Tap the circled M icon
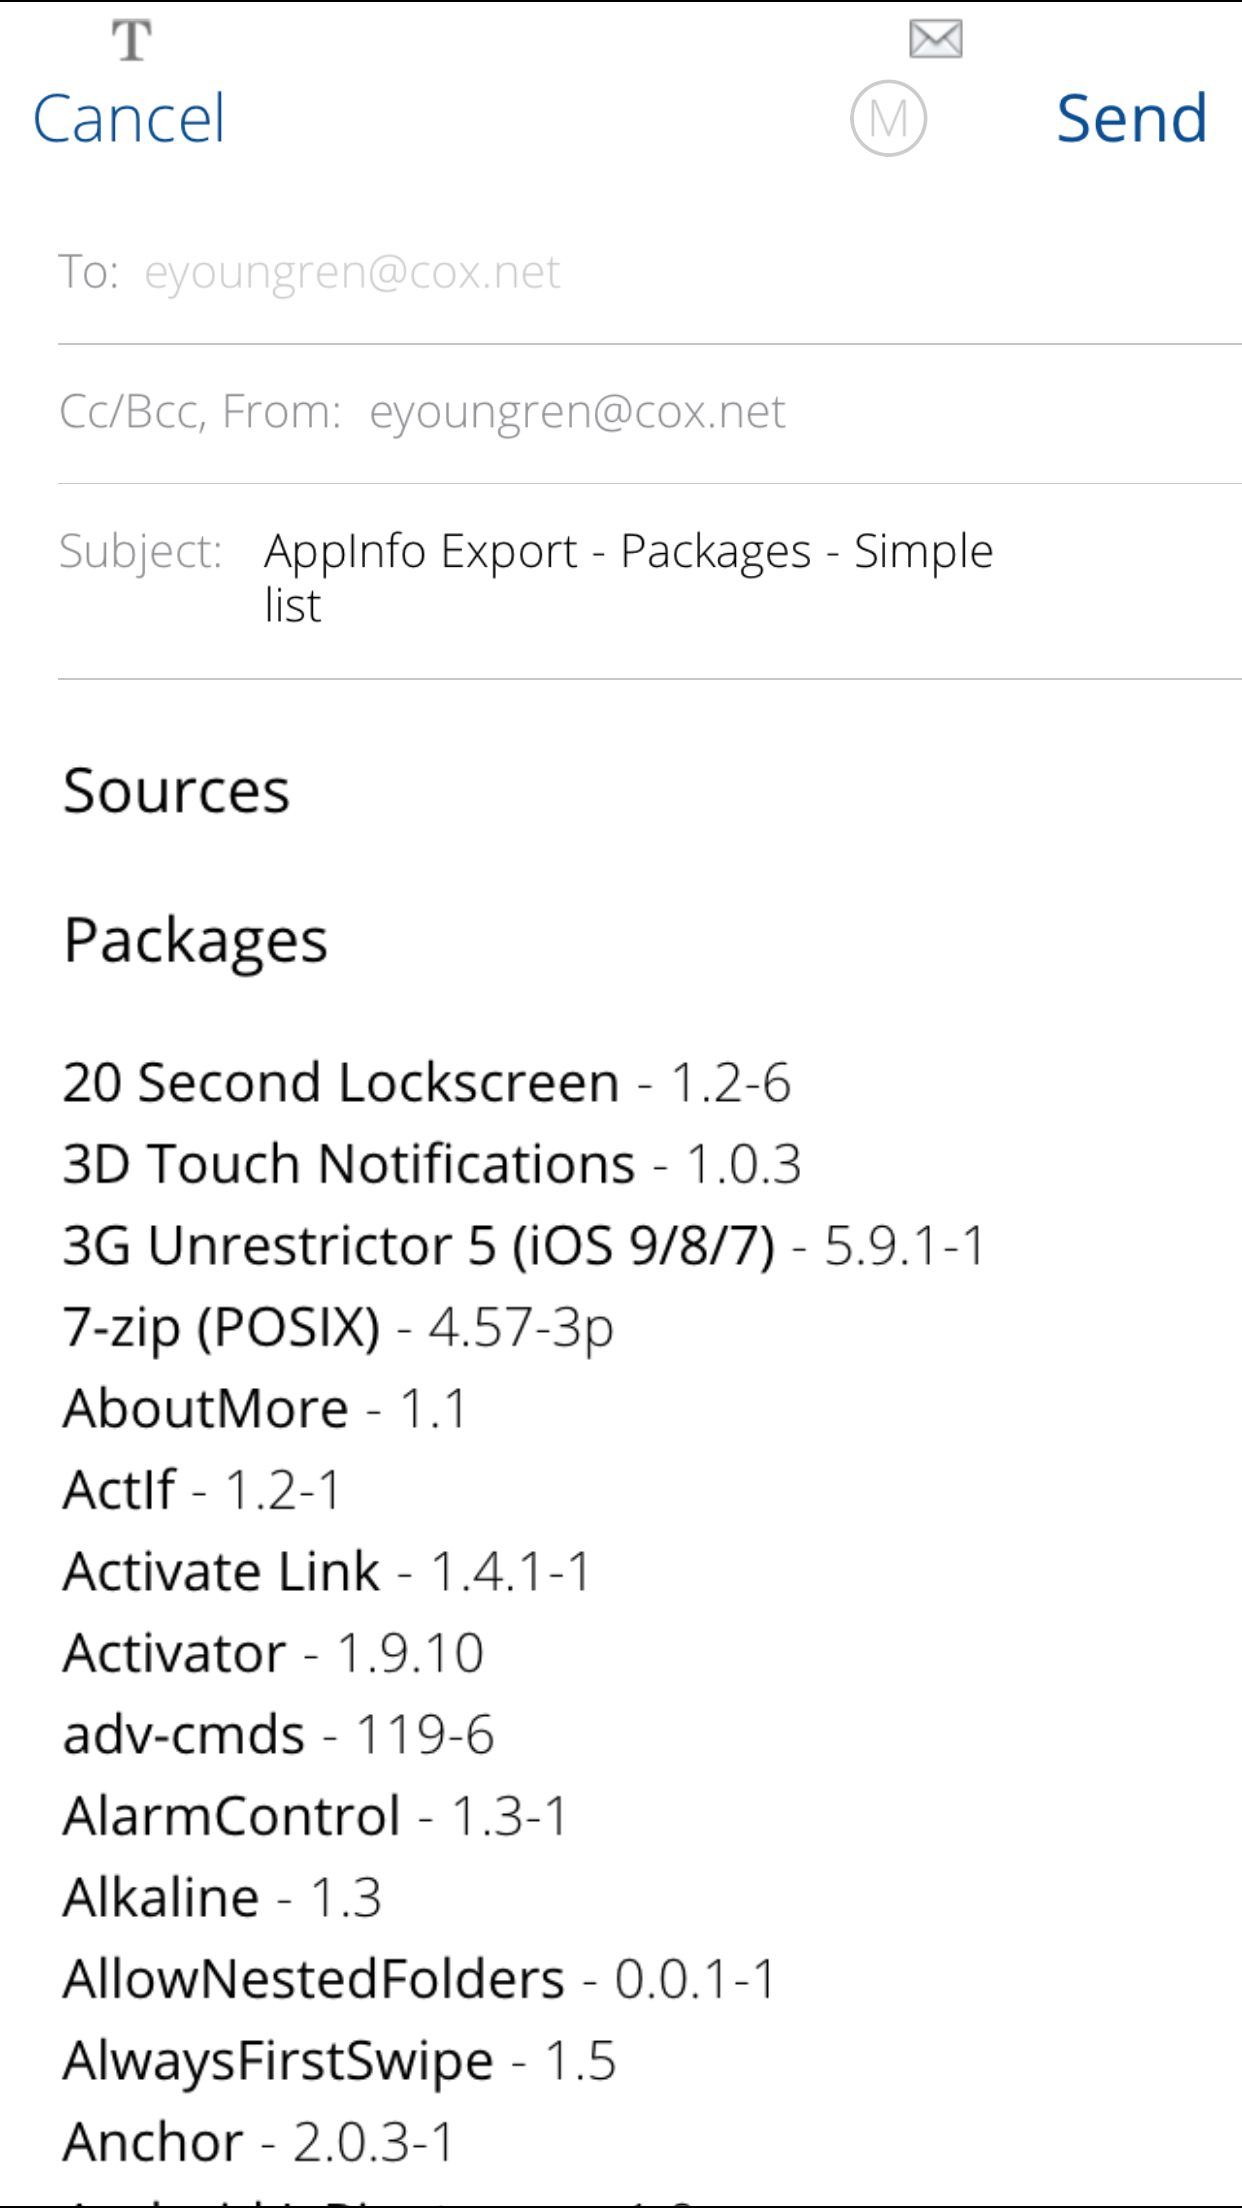Viewport: 1242px width, 2208px height. [888, 118]
